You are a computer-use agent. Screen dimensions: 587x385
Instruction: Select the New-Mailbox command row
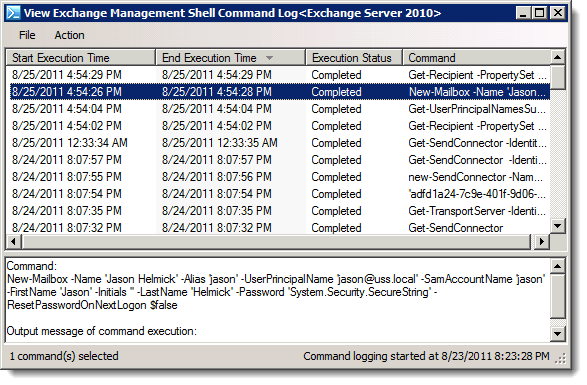(x=280, y=92)
